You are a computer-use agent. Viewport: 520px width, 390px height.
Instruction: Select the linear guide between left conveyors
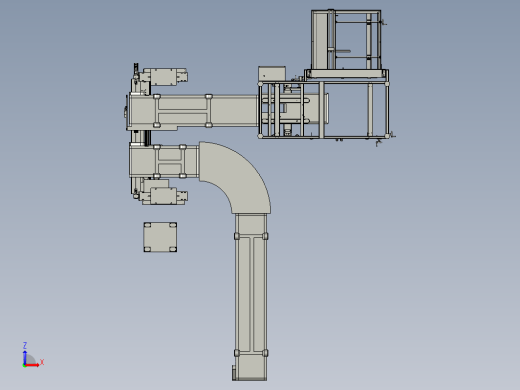pos(140,137)
